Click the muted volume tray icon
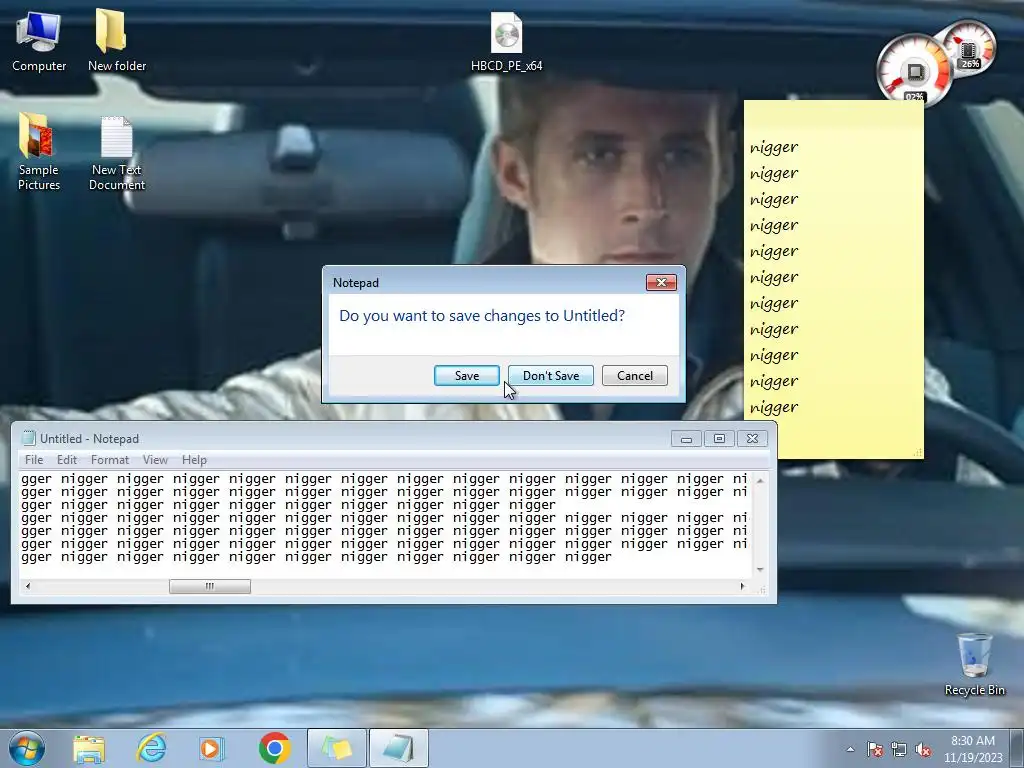 923,749
